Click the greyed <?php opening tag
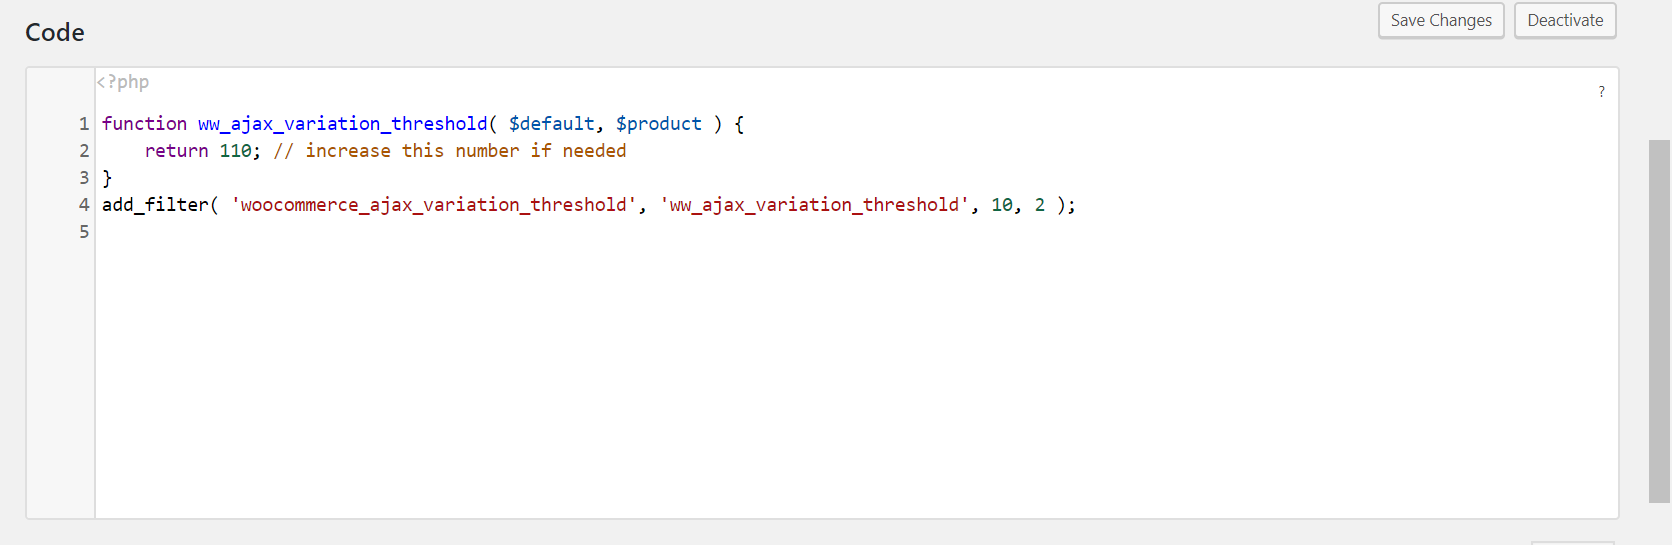This screenshot has height=545, width=1672. click(x=123, y=82)
